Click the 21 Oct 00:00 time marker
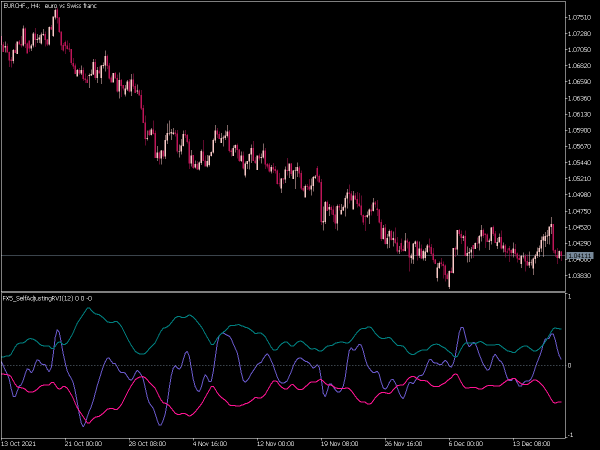 pyautogui.click(x=83, y=443)
